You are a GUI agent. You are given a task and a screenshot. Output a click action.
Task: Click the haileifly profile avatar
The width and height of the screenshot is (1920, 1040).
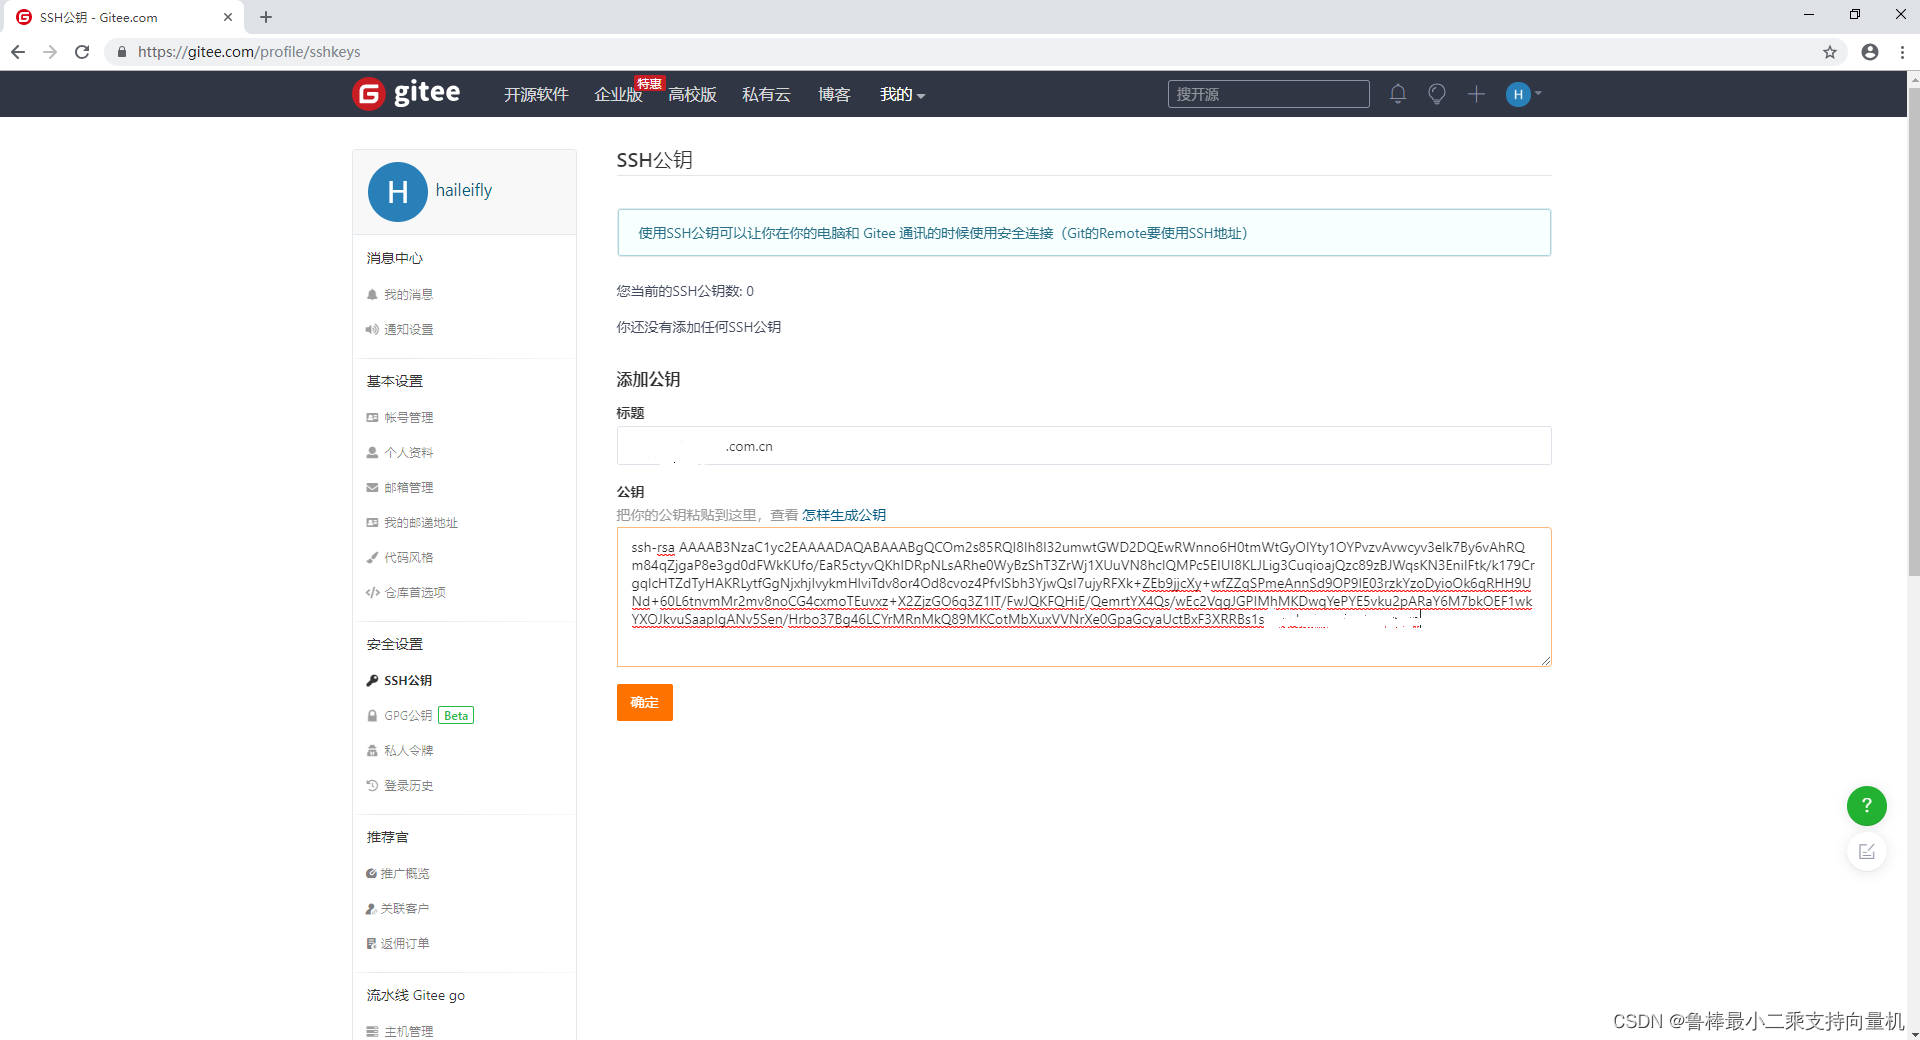(398, 192)
